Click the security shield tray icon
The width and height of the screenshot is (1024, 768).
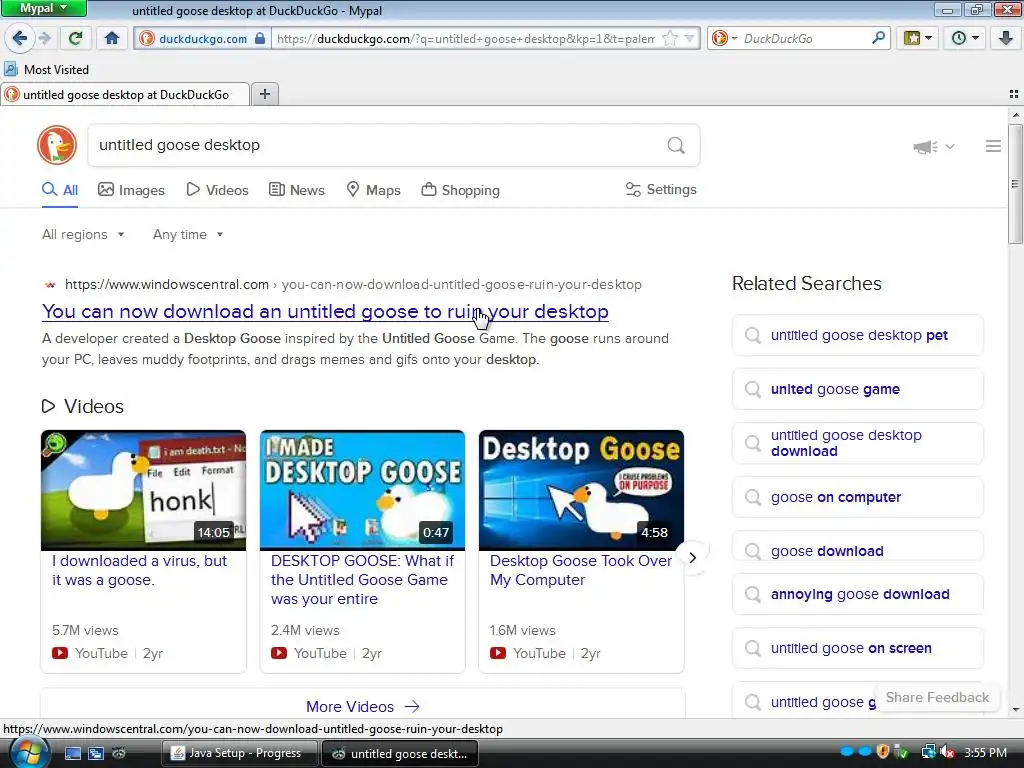click(883, 753)
